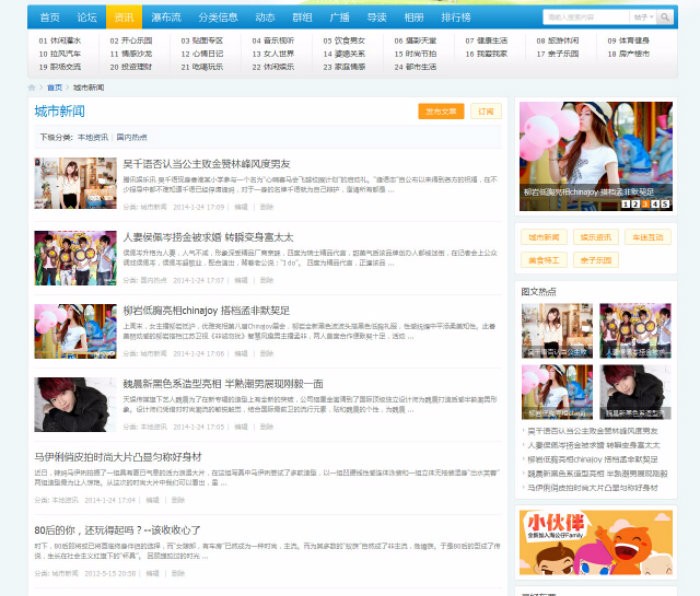Screen dimensions: 700x596
Task: Click 图文热点 thumbnail of 魏晨
Action: 635,392
